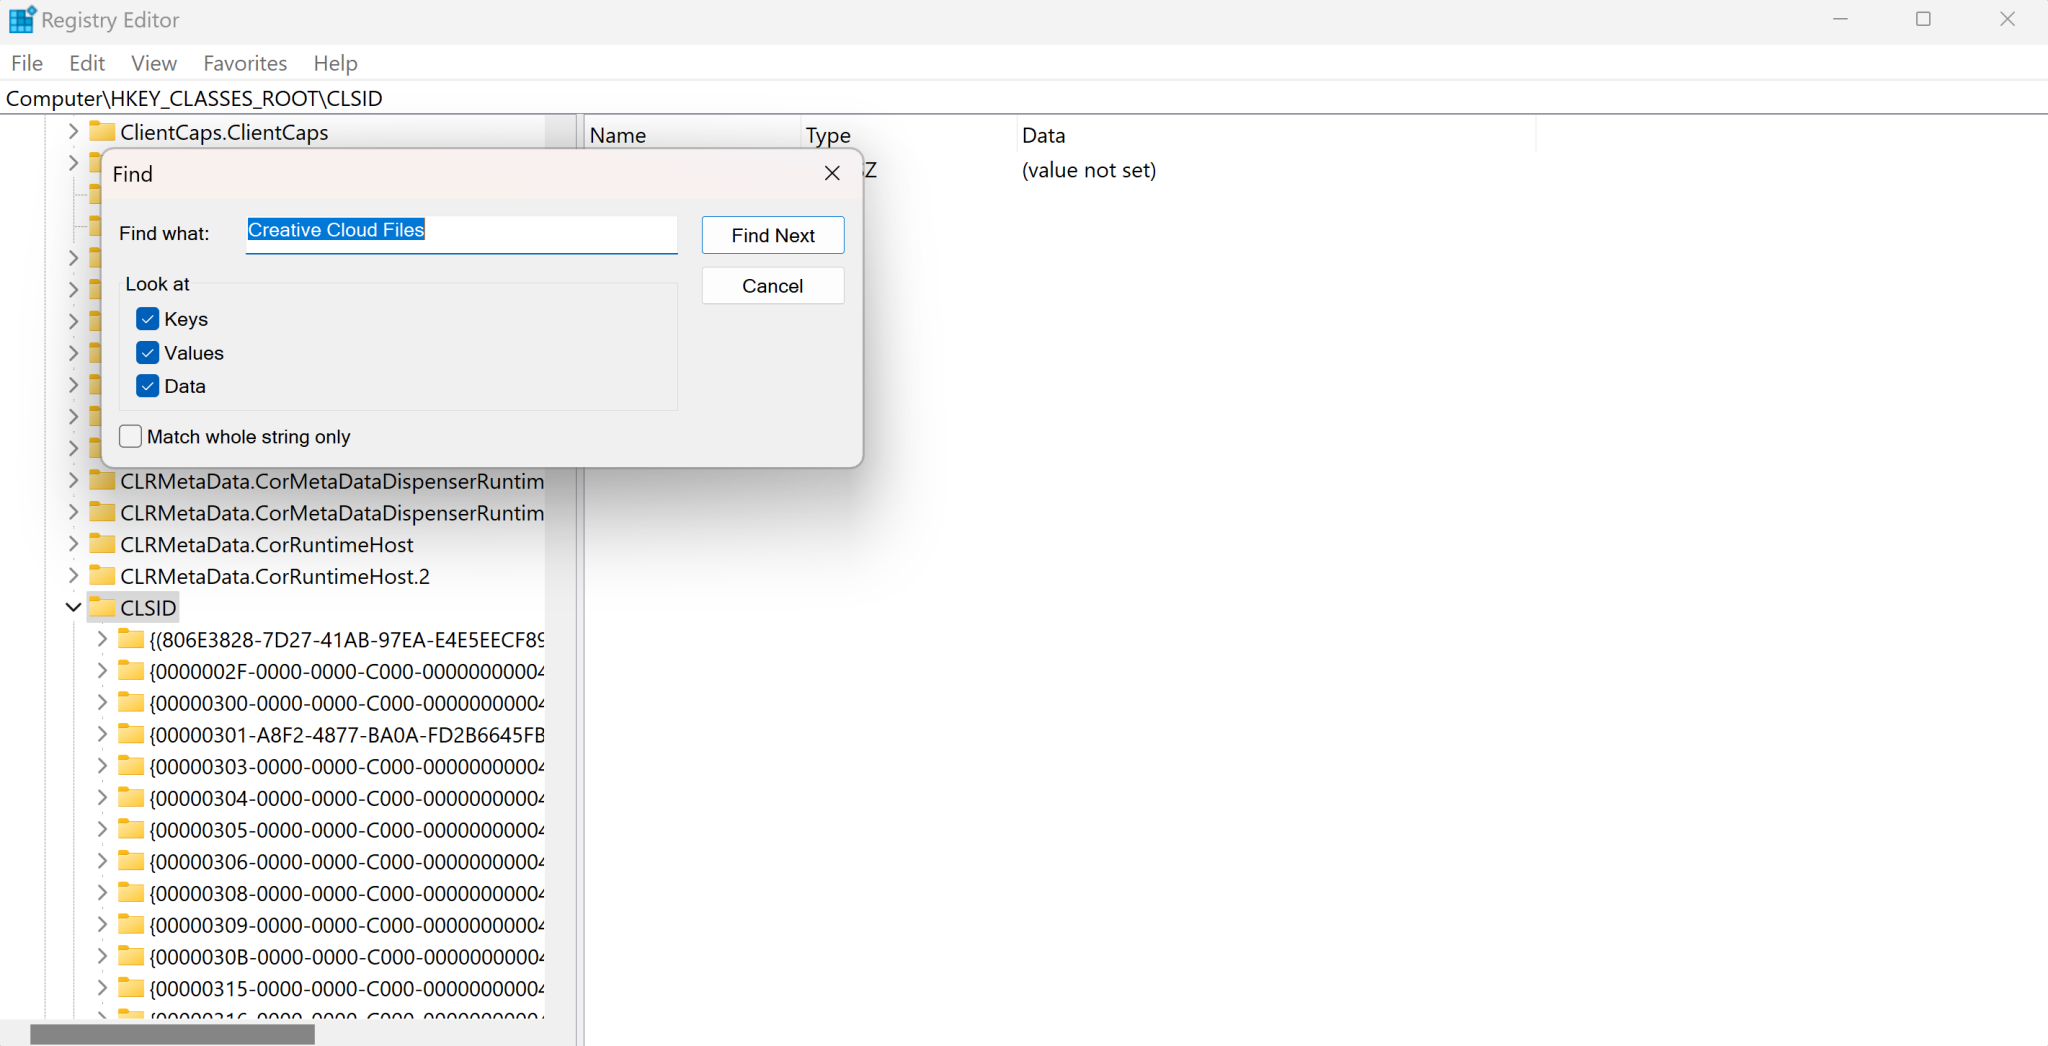Click the CLRMetaData.CorRuntimeHost.2 folder icon
2048x1046 pixels.
tap(102, 576)
